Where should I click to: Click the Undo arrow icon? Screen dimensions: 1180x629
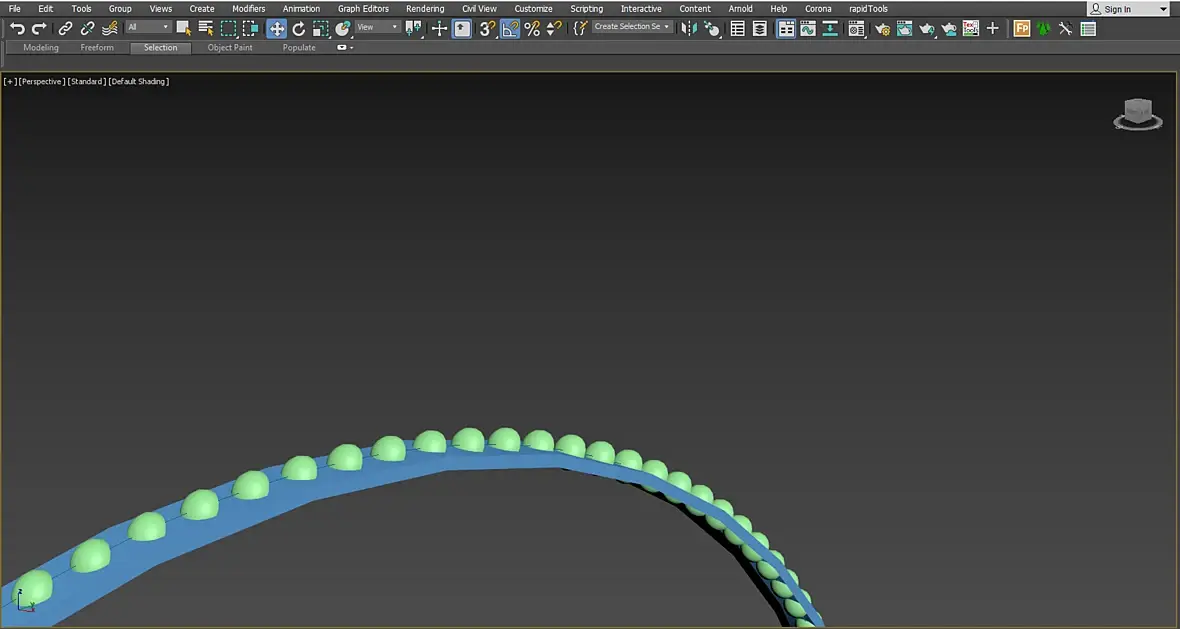(x=17, y=29)
